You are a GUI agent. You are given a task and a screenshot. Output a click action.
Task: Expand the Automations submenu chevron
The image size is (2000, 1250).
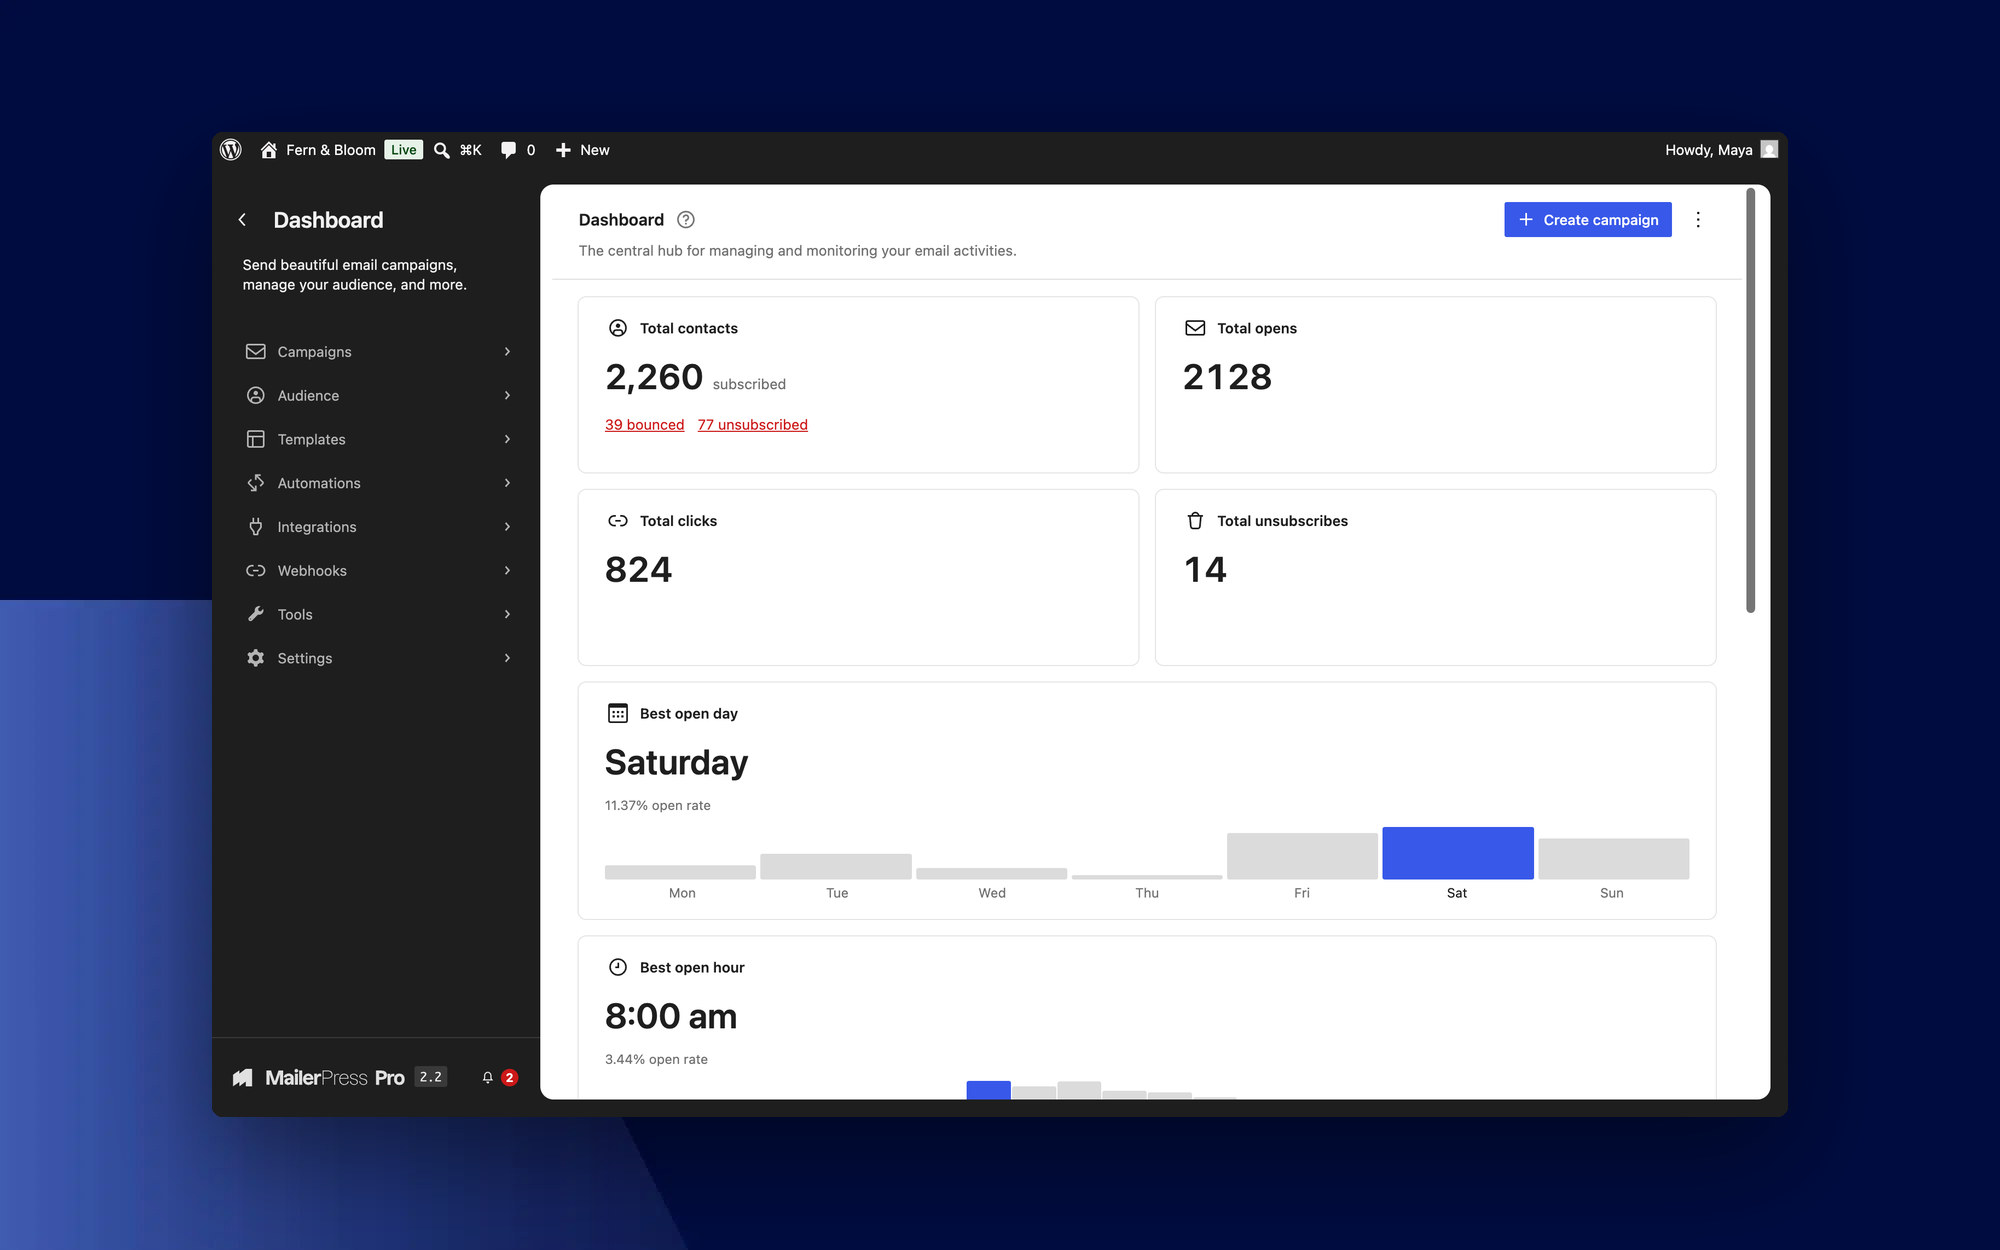(507, 483)
